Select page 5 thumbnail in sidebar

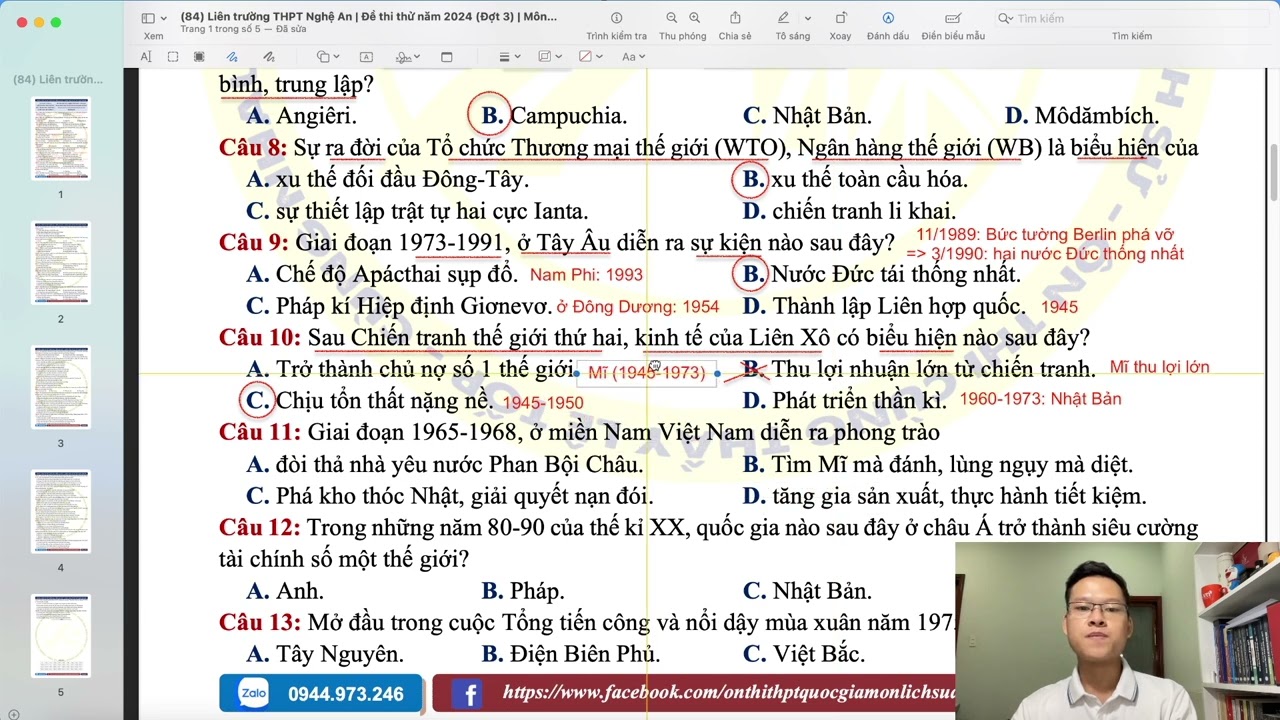(x=60, y=636)
